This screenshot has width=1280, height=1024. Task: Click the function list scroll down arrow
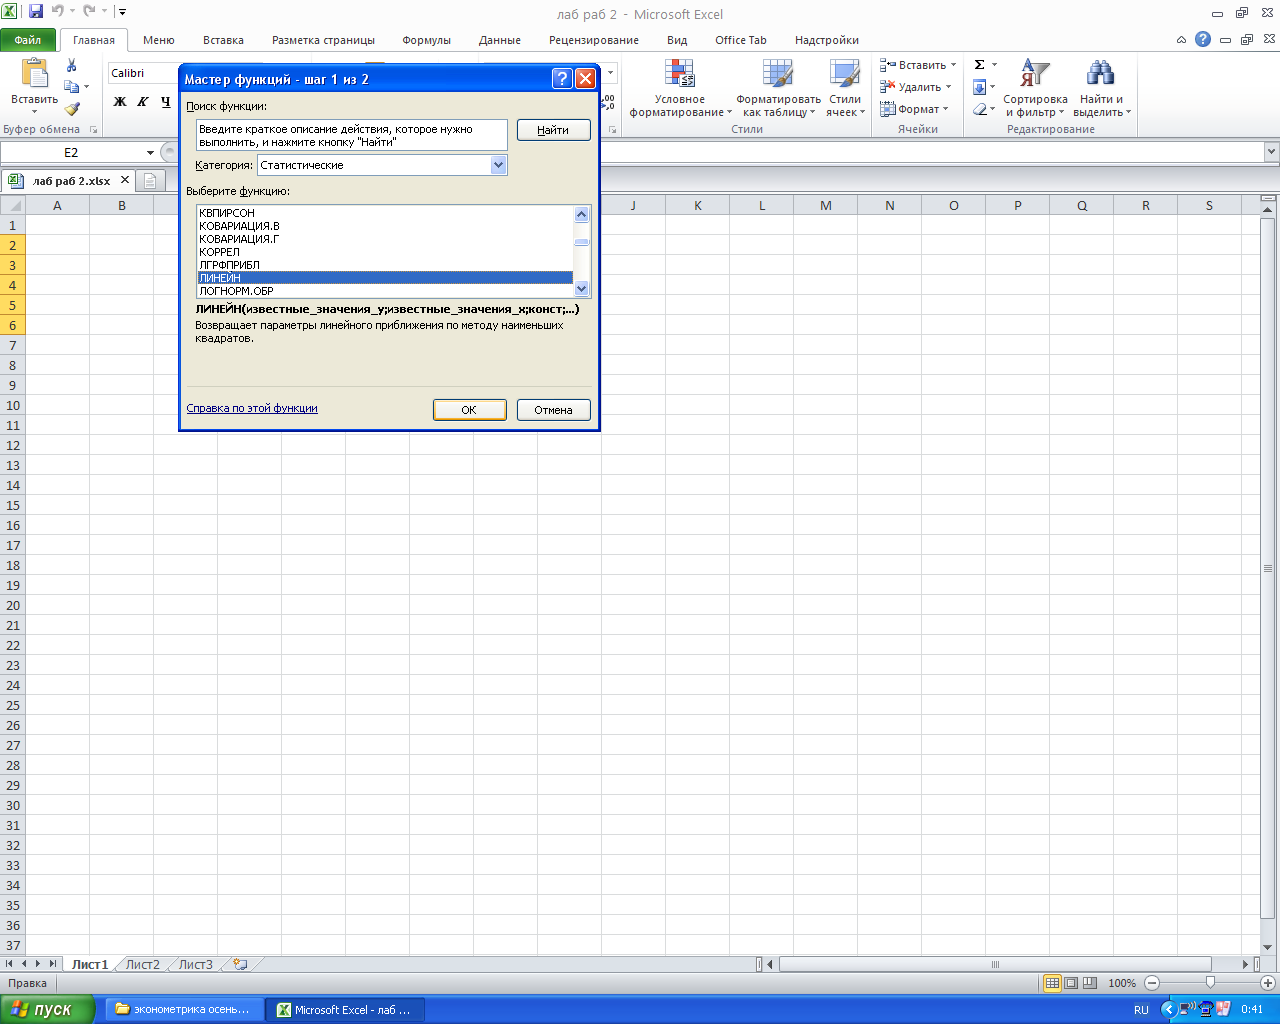[x=582, y=290]
